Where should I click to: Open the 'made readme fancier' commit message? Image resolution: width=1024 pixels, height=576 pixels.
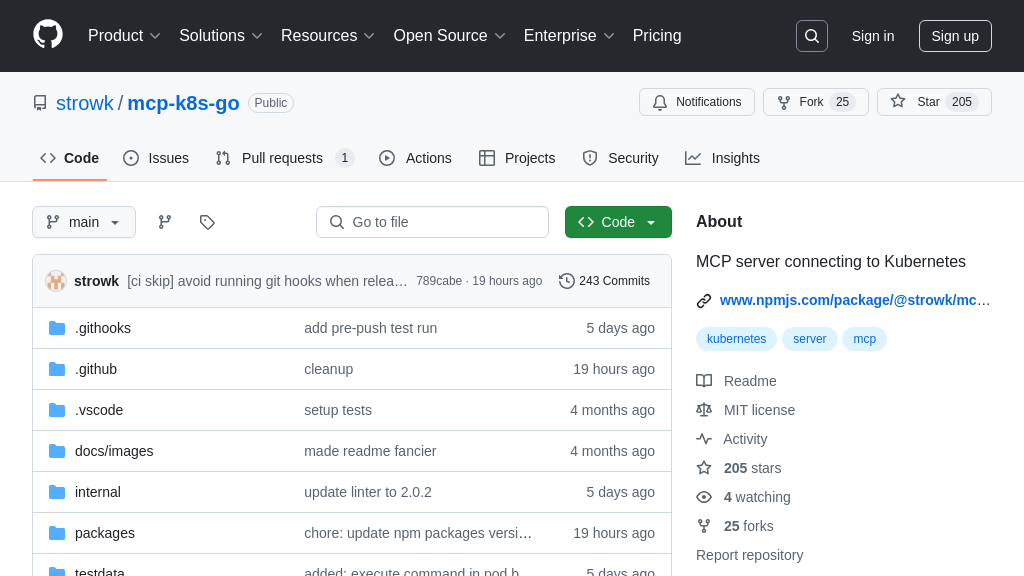(x=370, y=451)
